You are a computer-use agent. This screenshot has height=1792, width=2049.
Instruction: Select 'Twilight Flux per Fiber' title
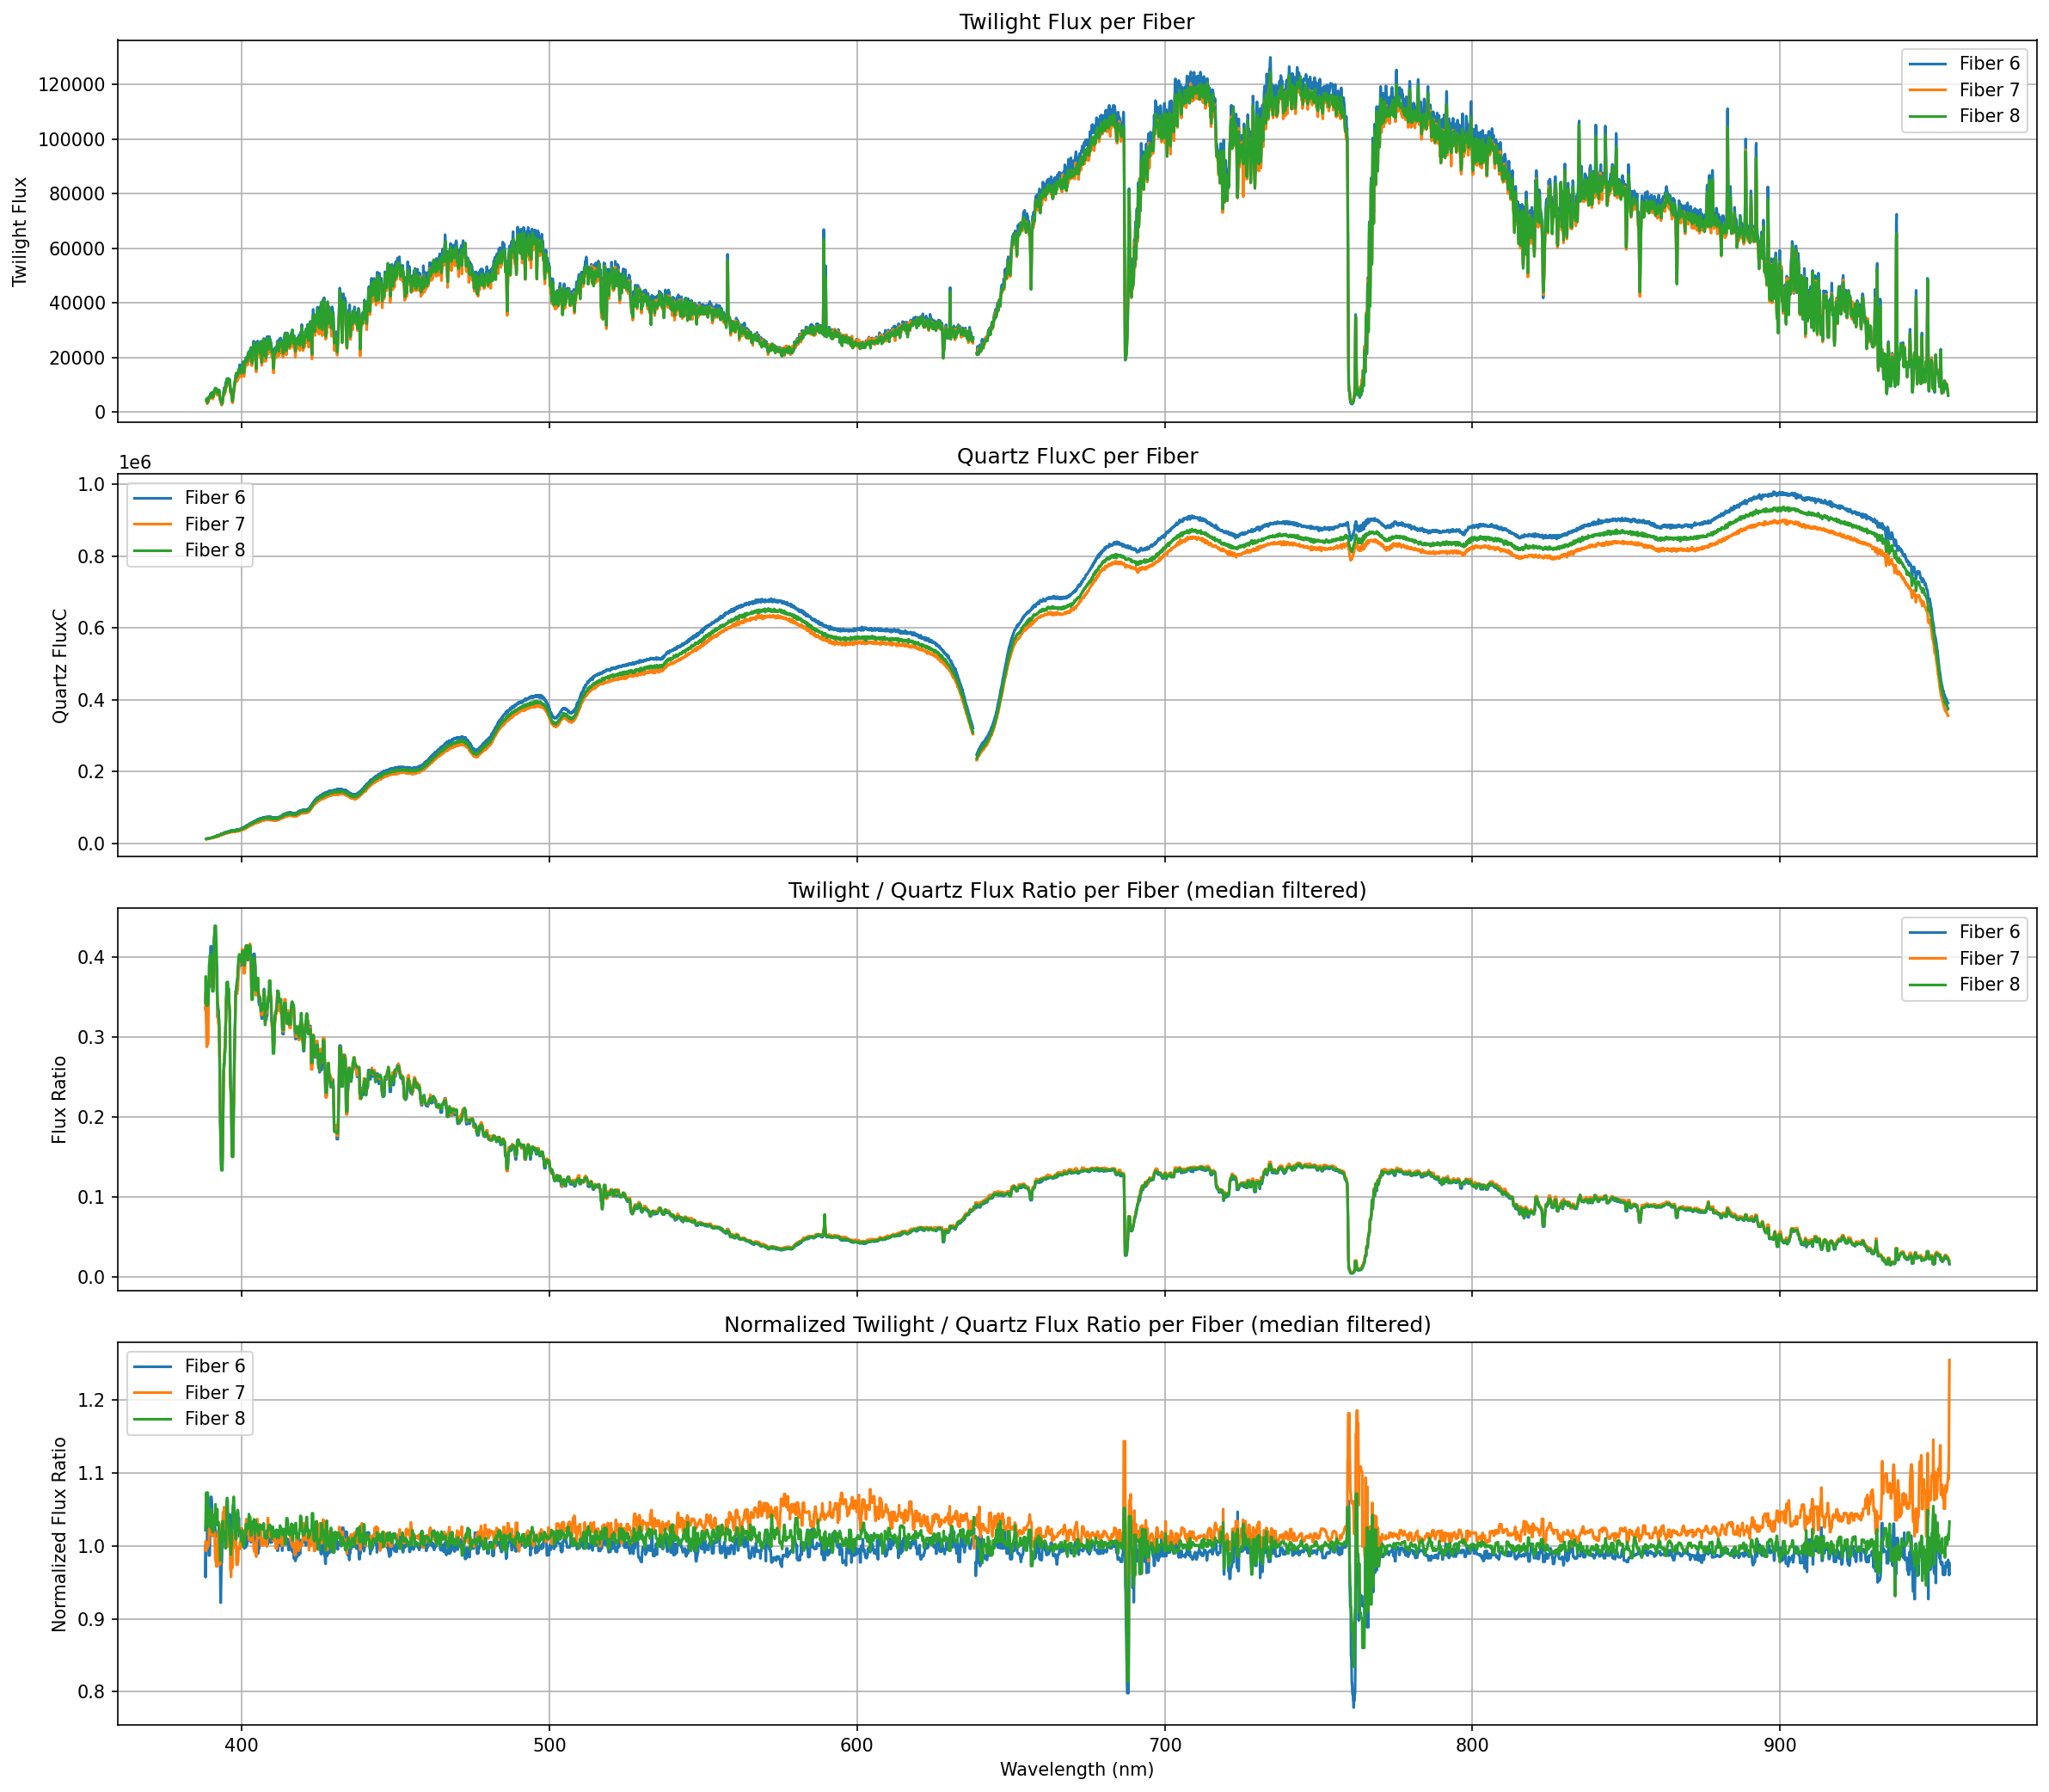1076,22
